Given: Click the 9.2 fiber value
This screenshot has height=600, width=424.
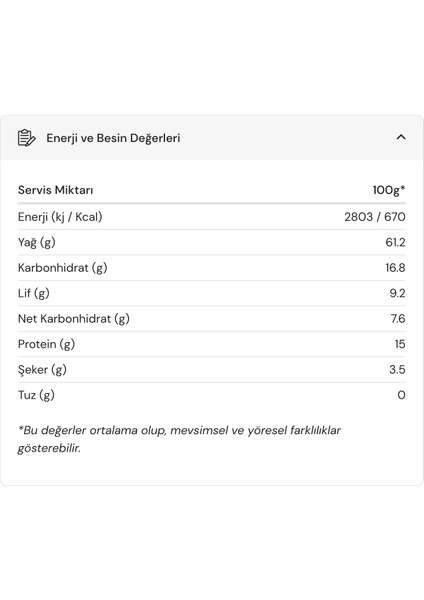Looking at the screenshot, I should pyautogui.click(x=398, y=293).
